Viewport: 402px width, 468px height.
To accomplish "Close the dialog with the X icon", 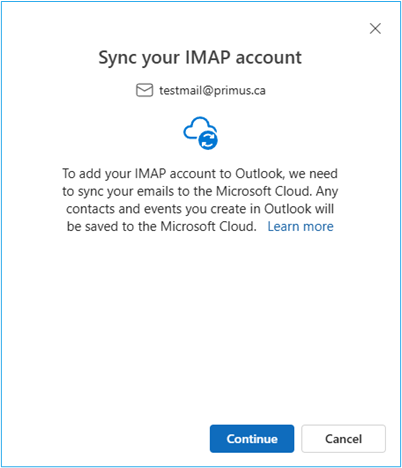I will coord(375,29).
